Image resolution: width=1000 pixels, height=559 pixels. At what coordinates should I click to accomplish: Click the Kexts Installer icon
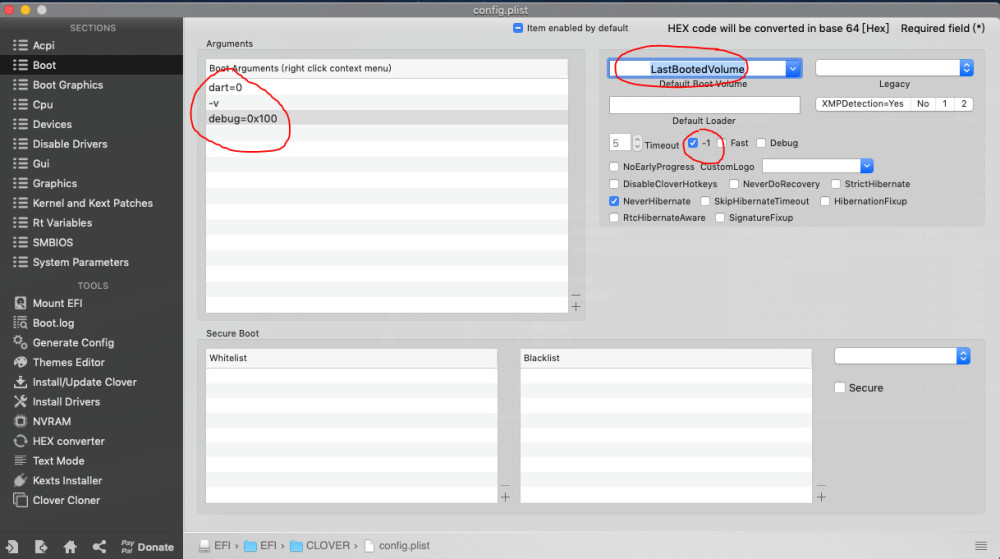[x=20, y=480]
